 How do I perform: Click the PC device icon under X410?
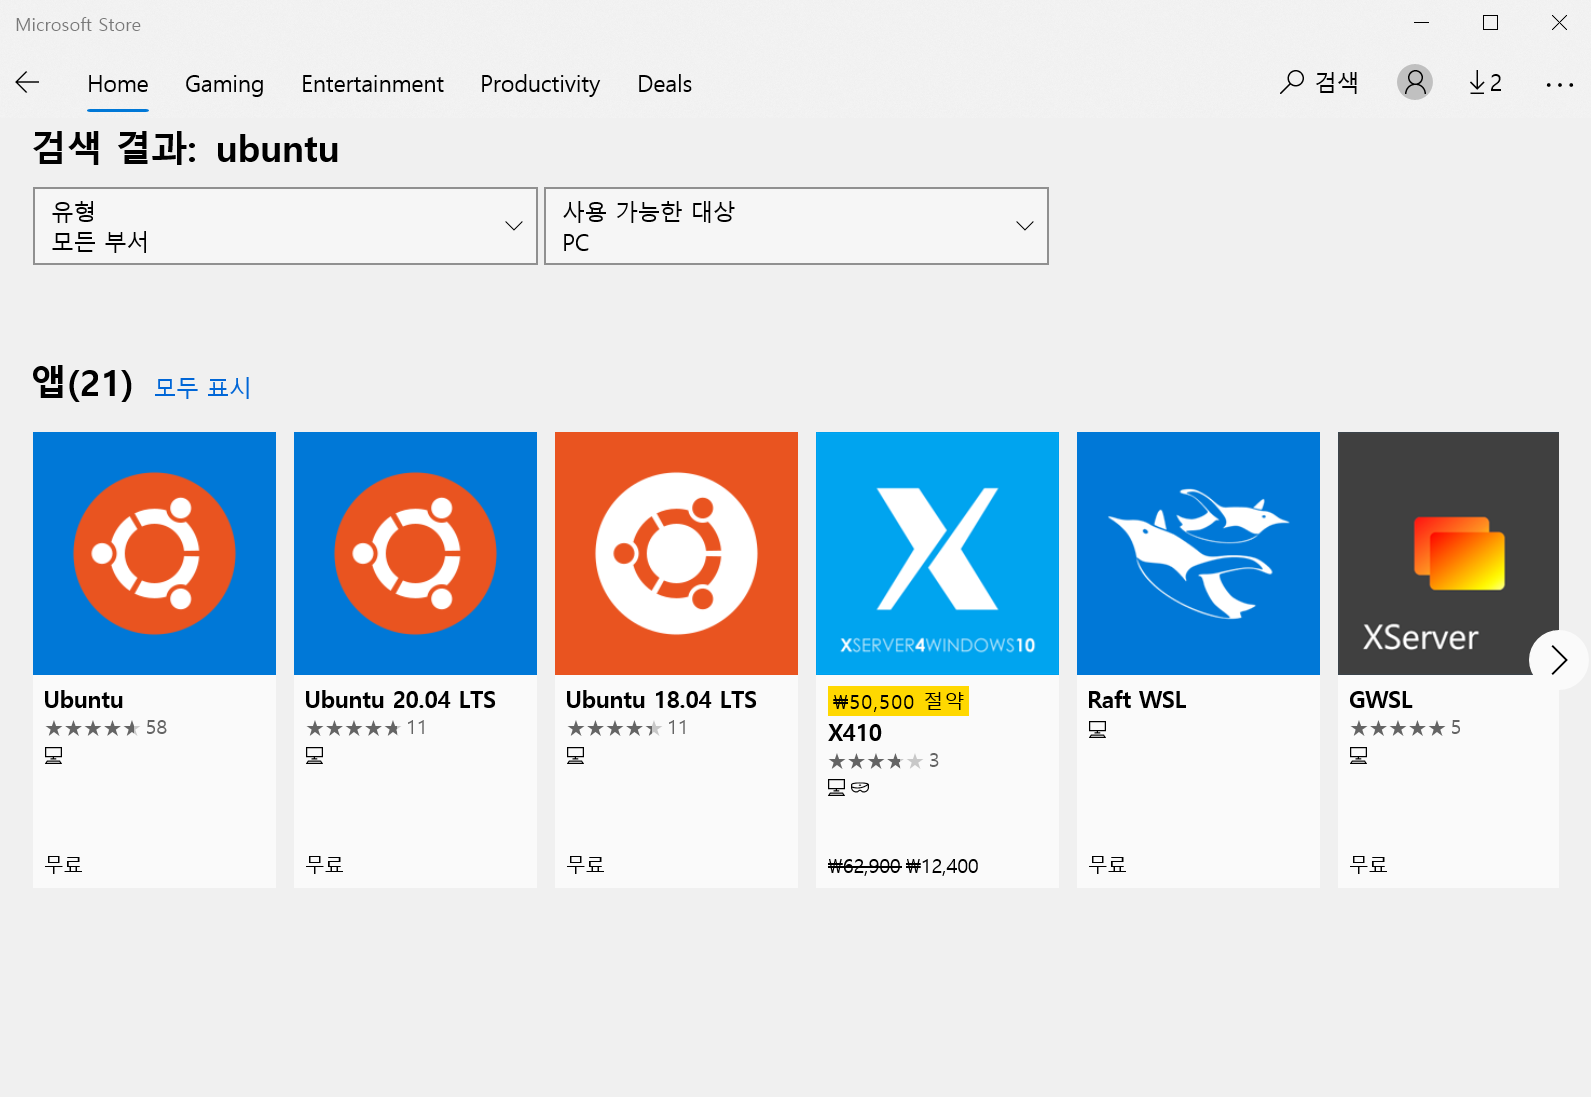pyautogui.click(x=837, y=788)
